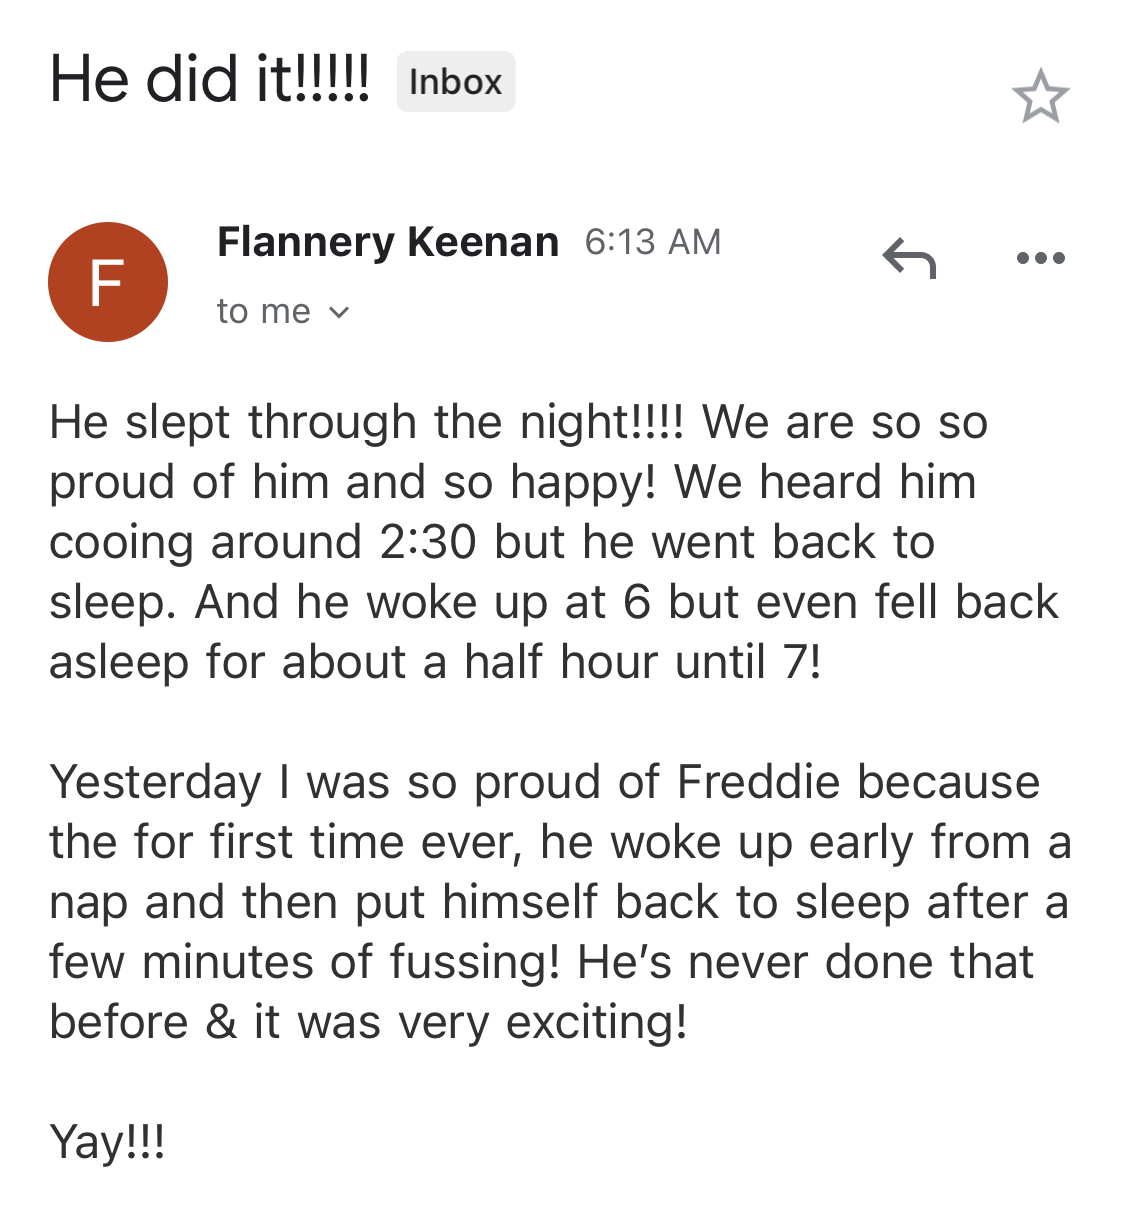This screenshot has width=1125, height=1208.
Task: Click the "to me" recipient text
Action: (263, 312)
